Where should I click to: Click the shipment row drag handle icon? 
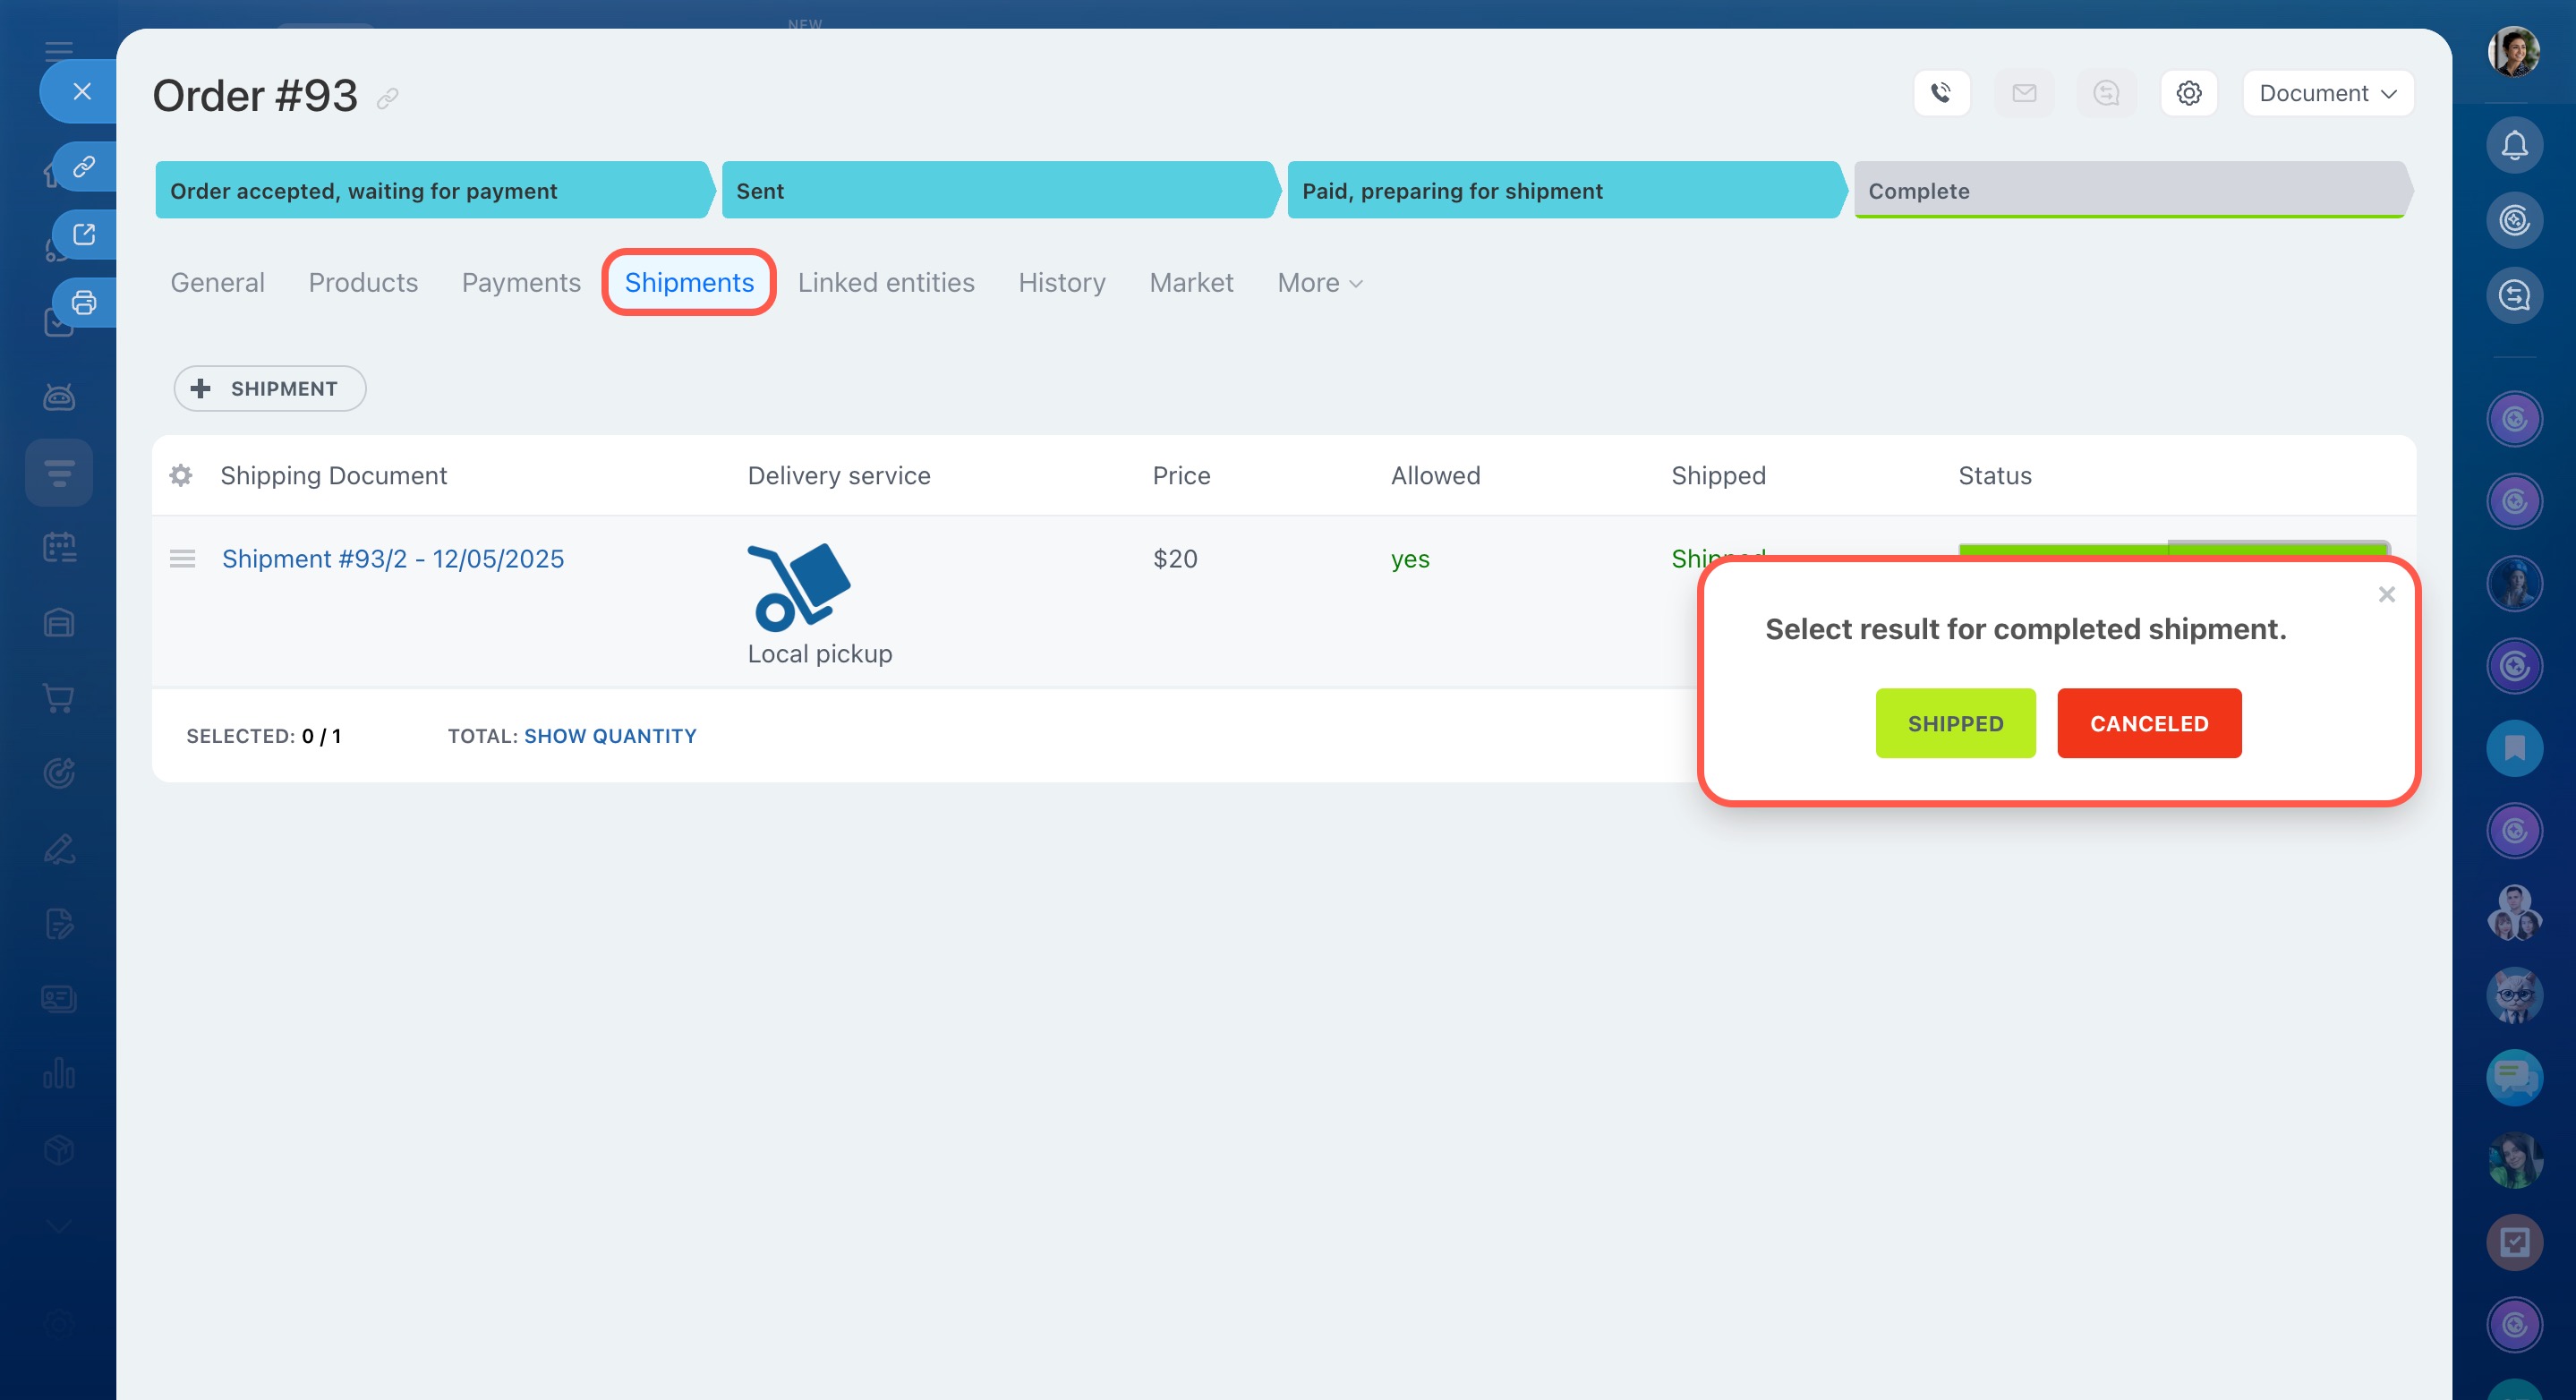coord(182,558)
